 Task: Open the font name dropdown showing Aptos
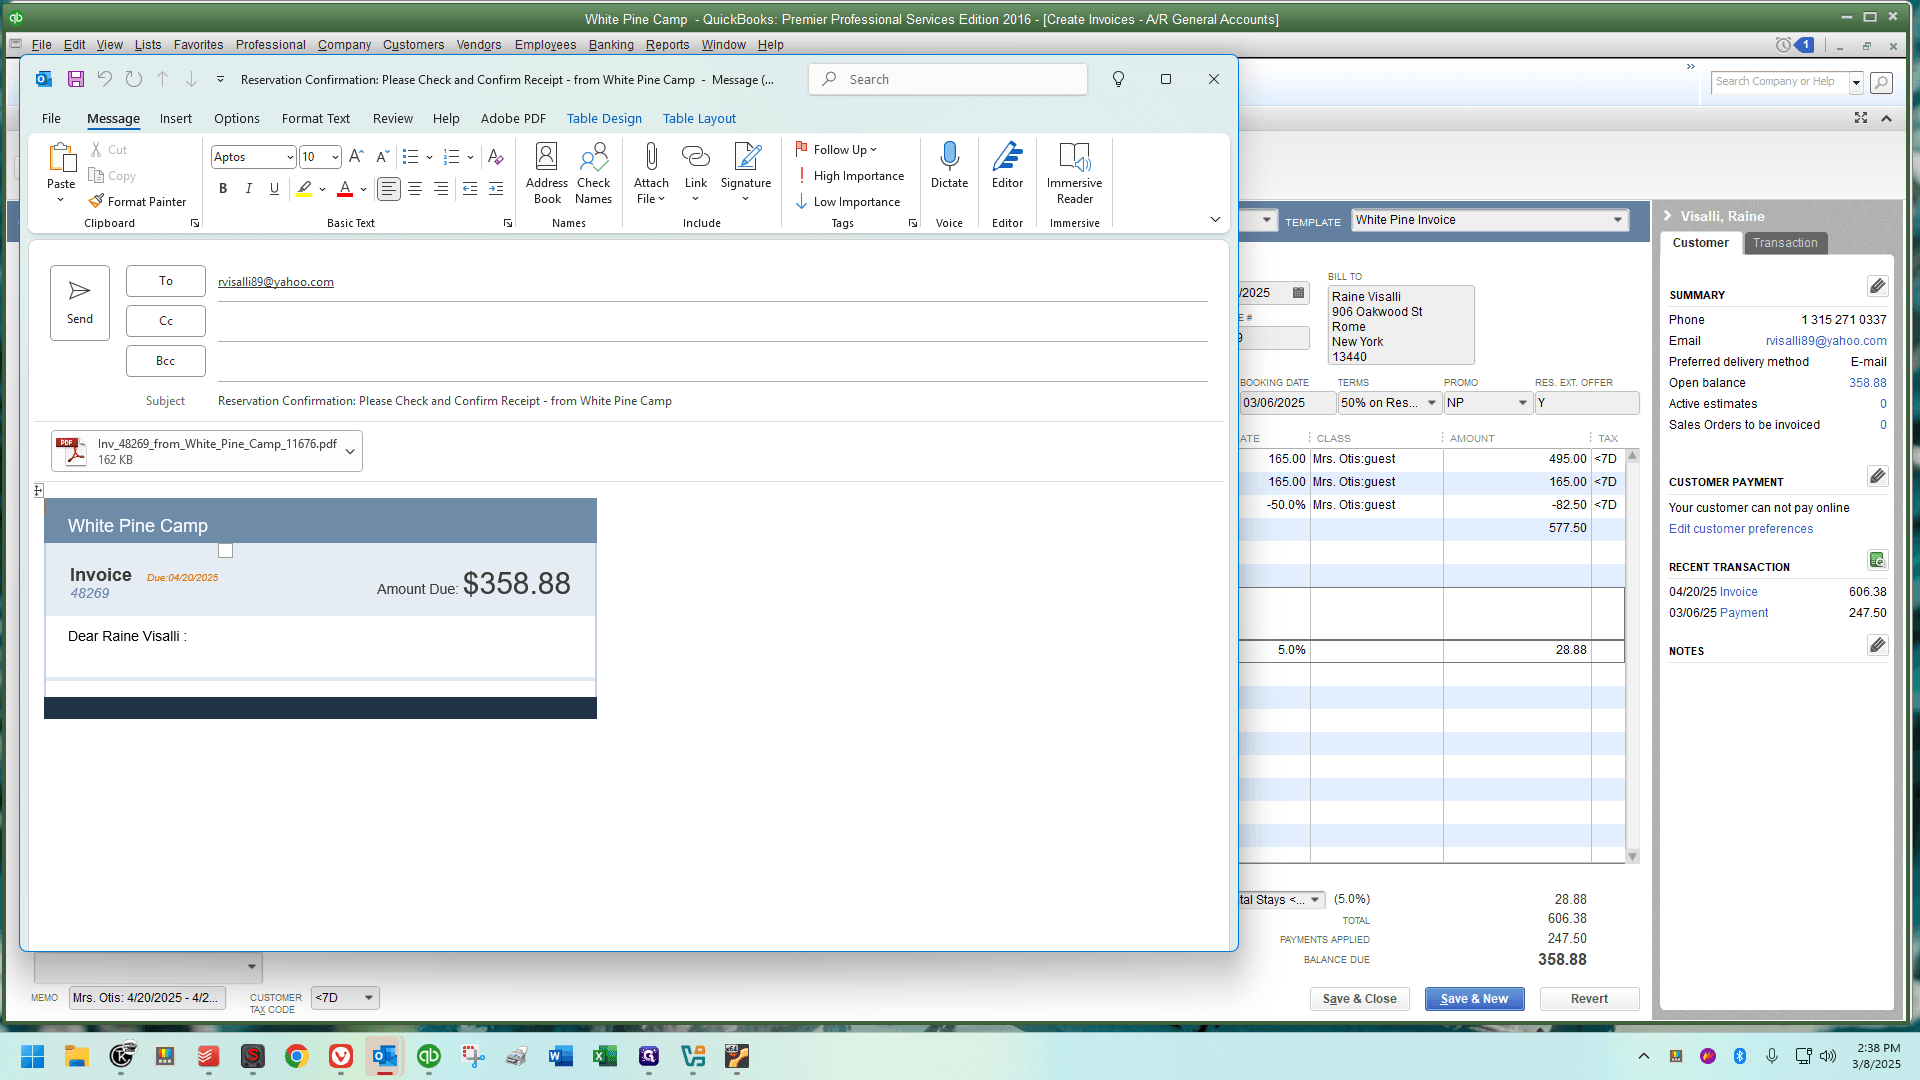(290, 157)
